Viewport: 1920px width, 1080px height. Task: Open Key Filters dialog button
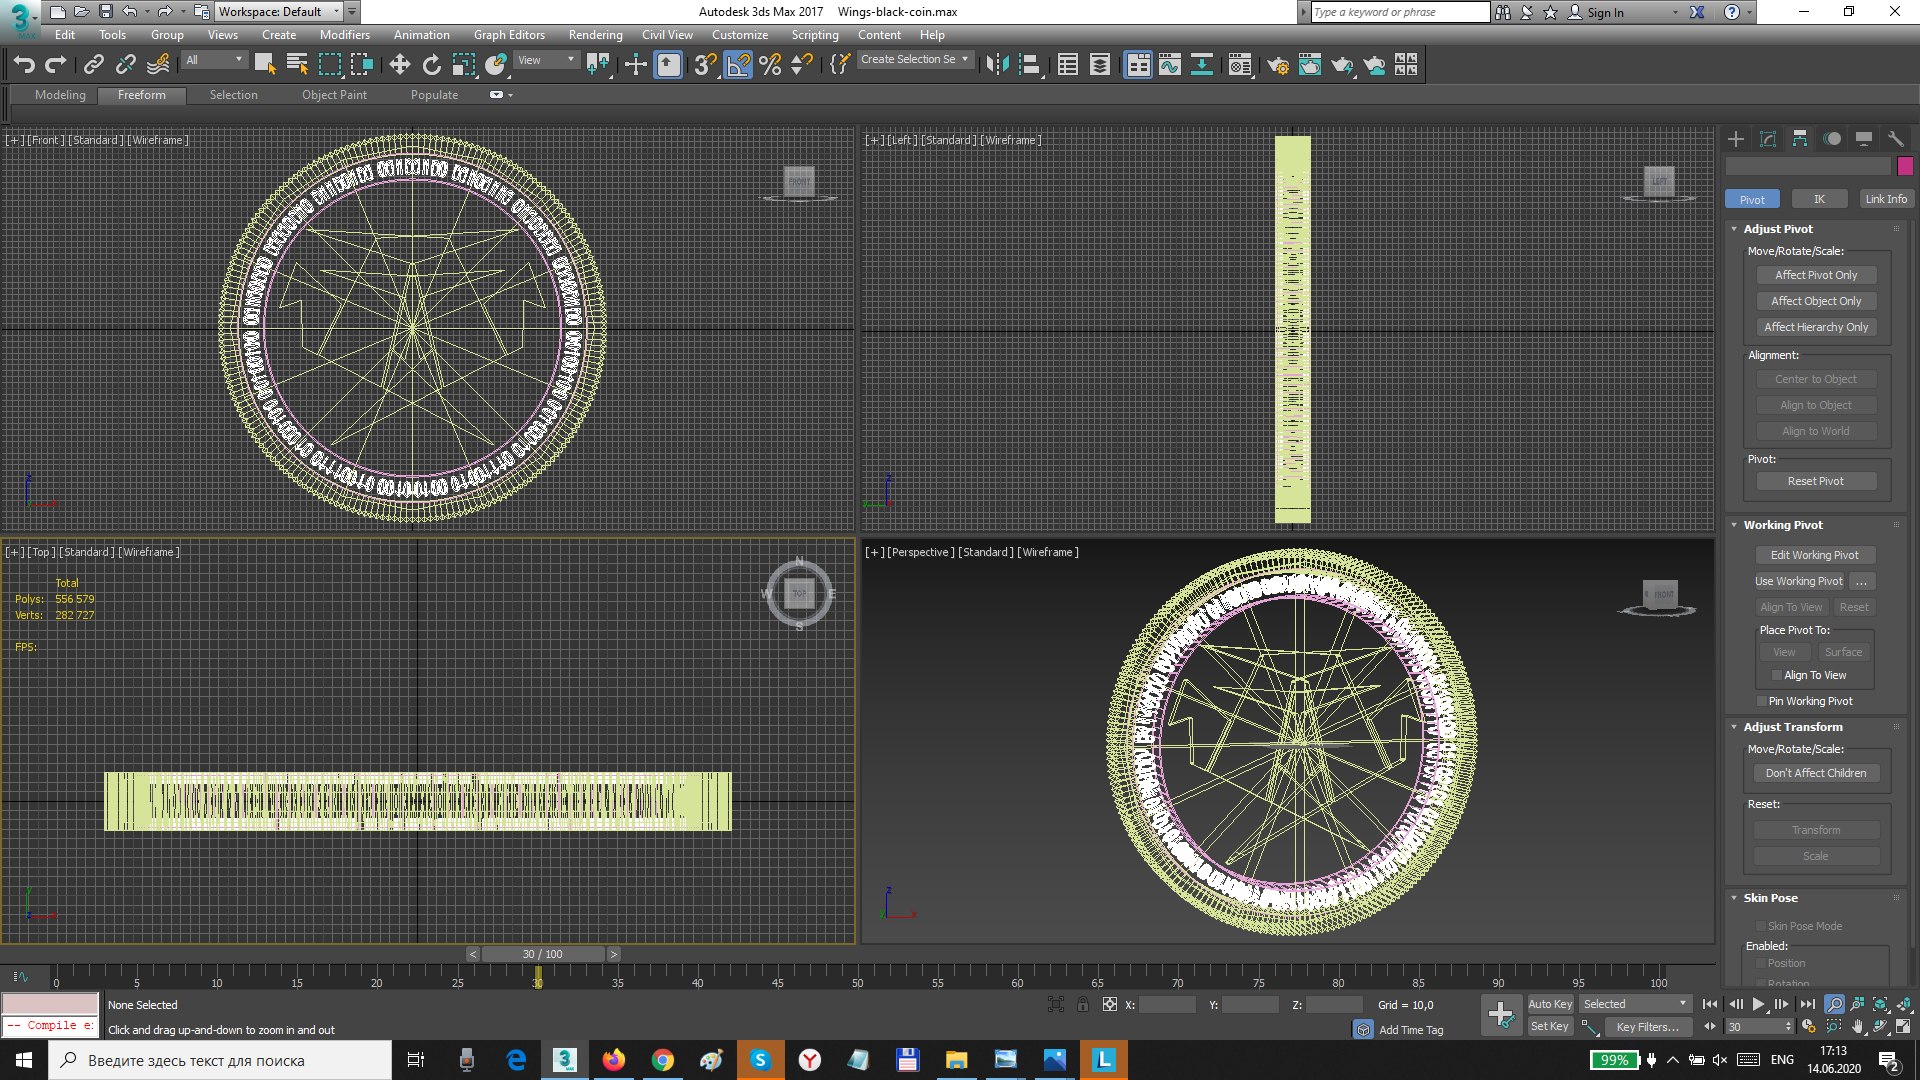pyautogui.click(x=1648, y=1027)
